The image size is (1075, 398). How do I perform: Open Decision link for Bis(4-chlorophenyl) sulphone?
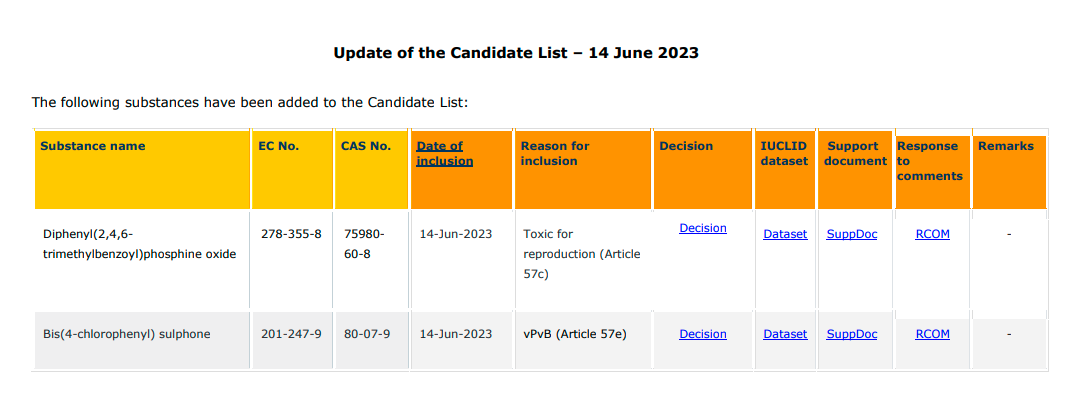(x=703, y=334)
